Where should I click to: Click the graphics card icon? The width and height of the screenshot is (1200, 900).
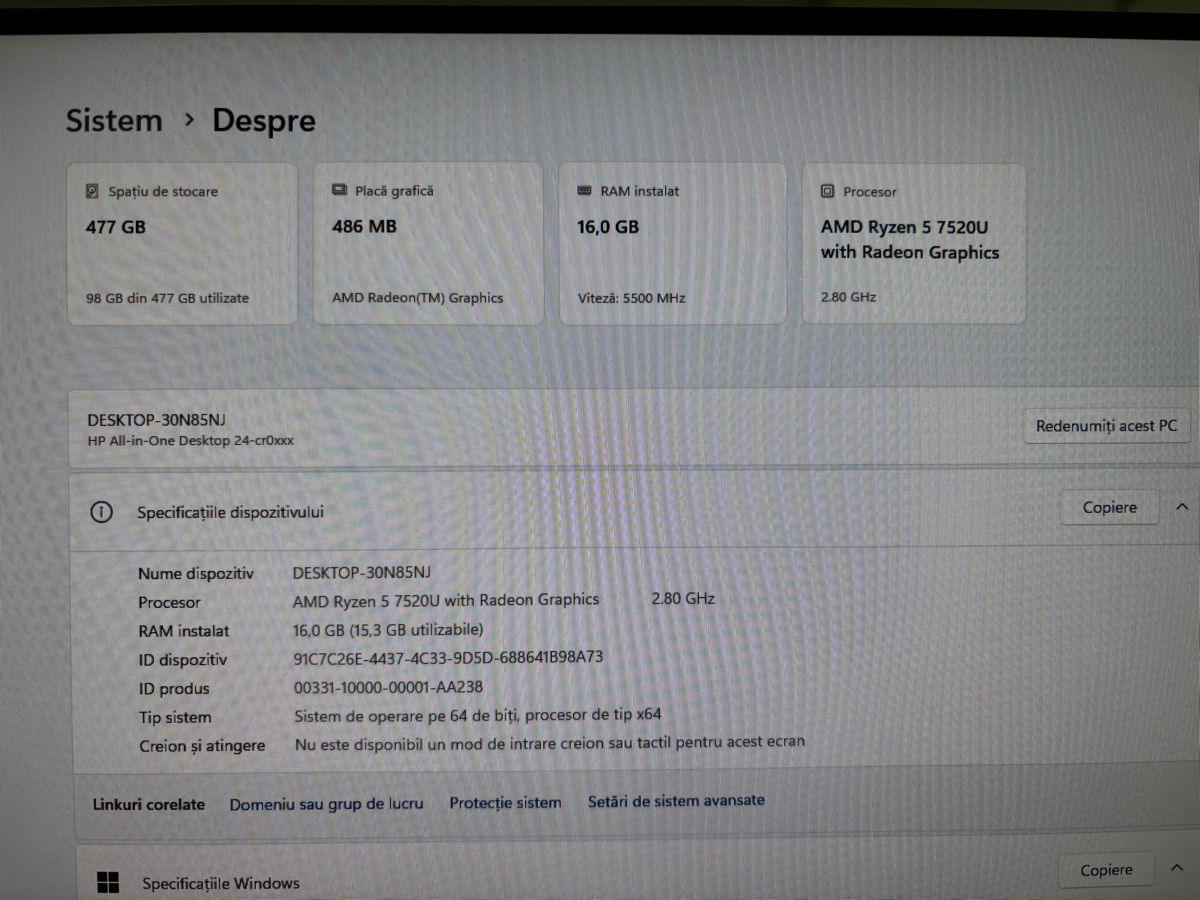[338, 191]
